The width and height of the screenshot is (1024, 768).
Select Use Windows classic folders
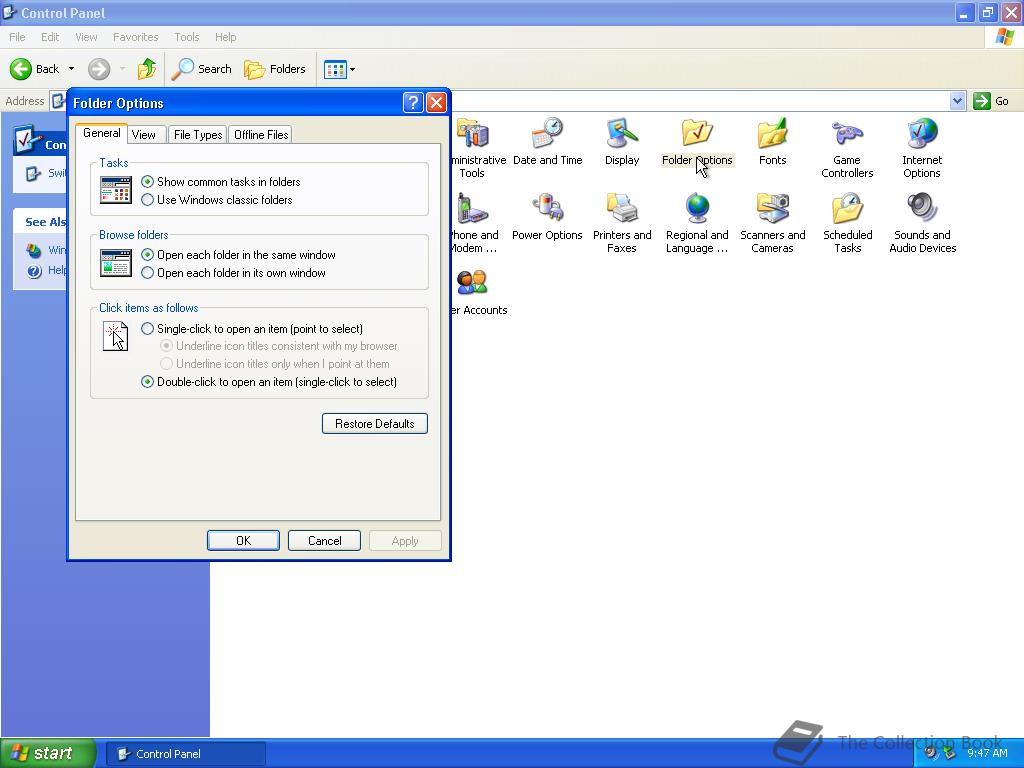click(x=217, y=200)
